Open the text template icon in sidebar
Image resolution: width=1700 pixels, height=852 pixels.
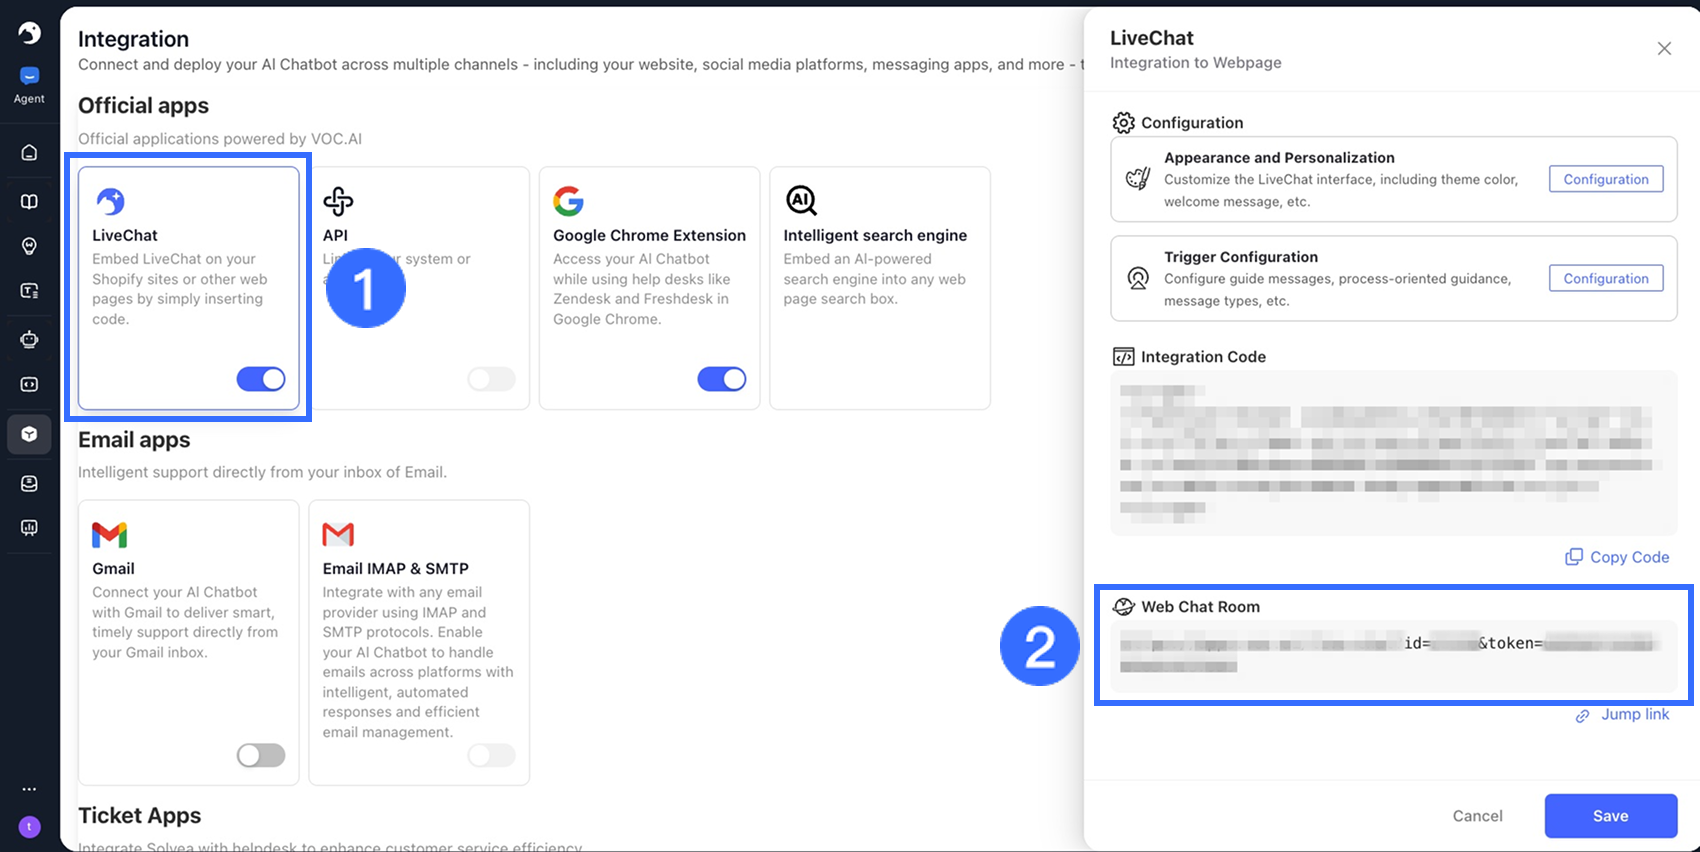(29, 291)
